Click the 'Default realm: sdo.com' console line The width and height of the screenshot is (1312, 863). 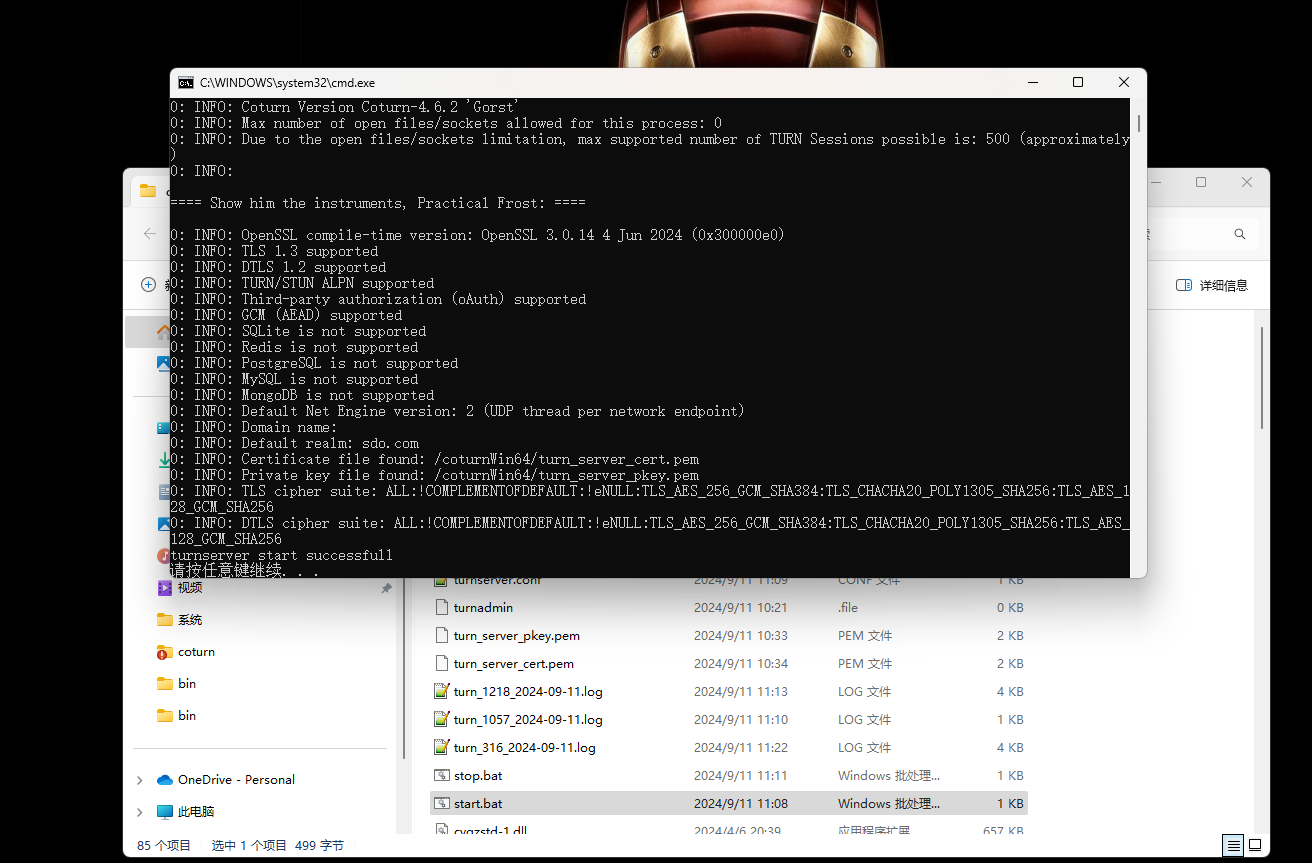click(x=294, y=443)
